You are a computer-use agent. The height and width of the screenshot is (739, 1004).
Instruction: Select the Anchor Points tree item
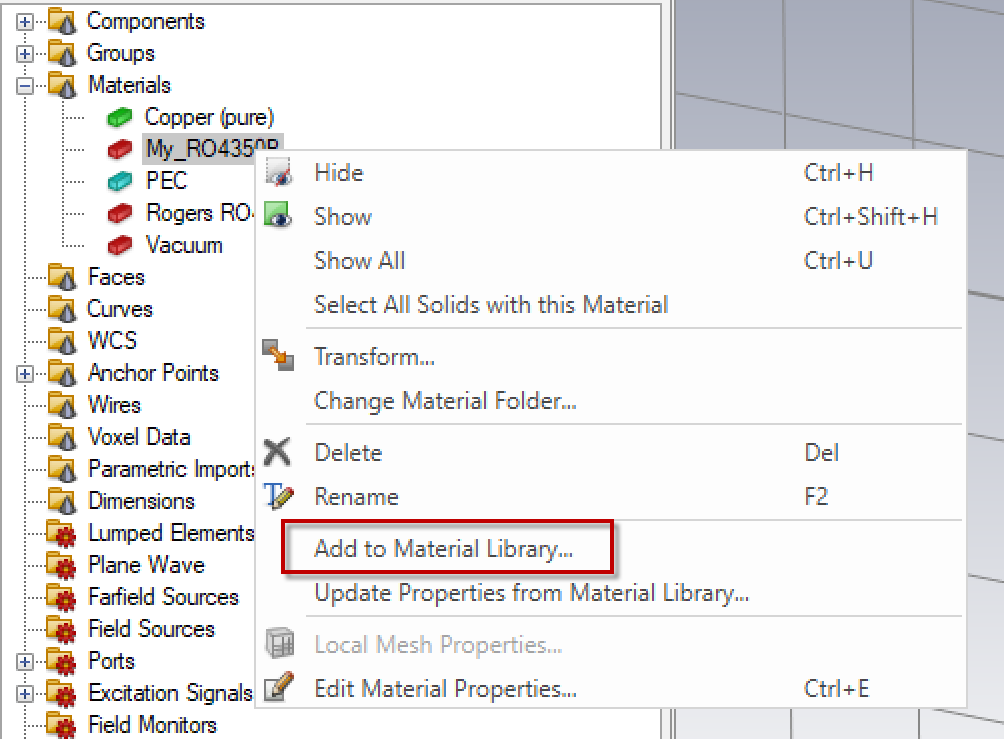pos(153,373)
